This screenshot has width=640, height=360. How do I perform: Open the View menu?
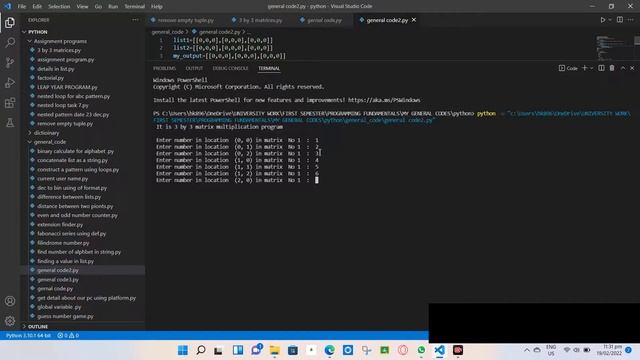82,6
